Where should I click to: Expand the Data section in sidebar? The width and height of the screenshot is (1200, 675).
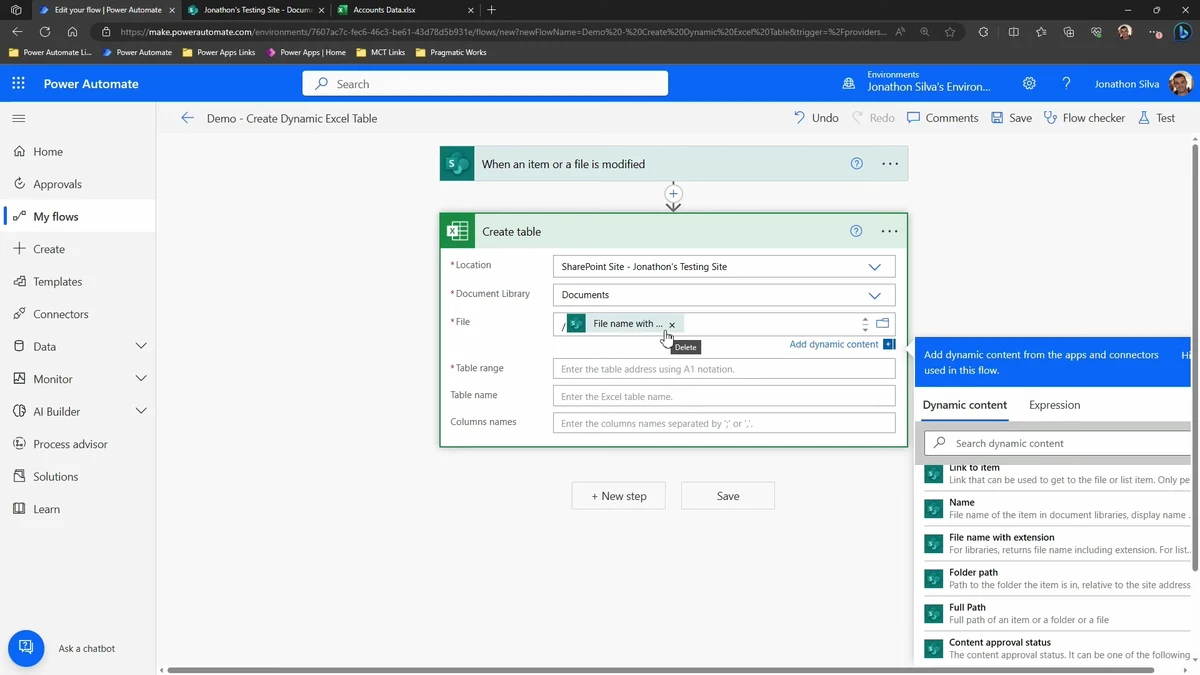coord(140,346)
